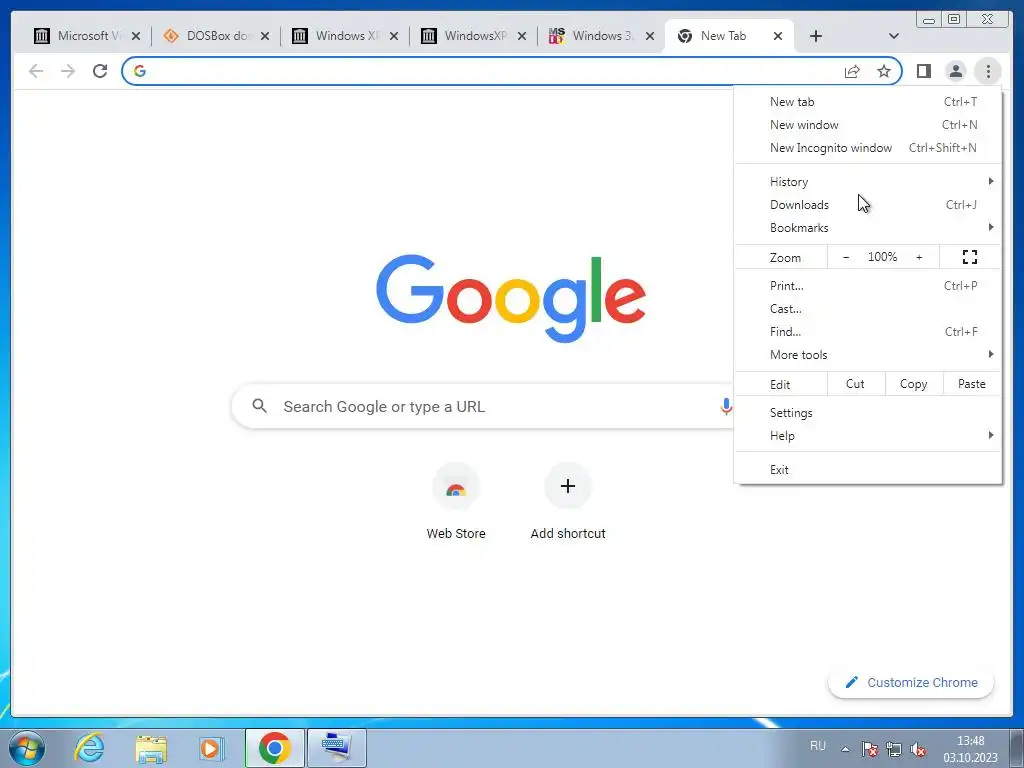The height and width of the screenshot is (768, 1024).
Task: Select New tab from the menu
Action: point(868,102)
